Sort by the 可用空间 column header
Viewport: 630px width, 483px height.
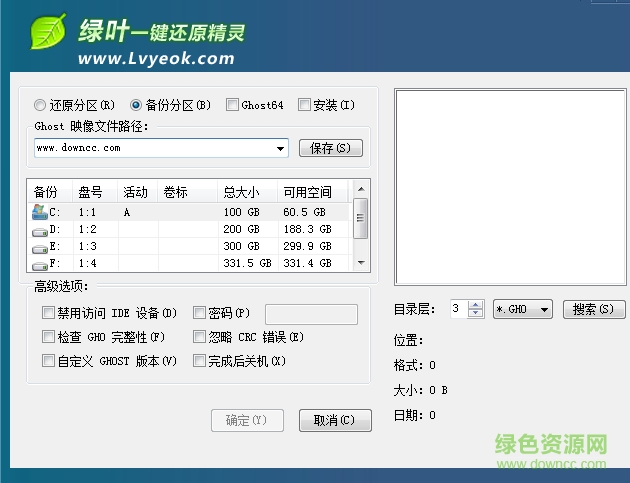click(x=313, y=192)
